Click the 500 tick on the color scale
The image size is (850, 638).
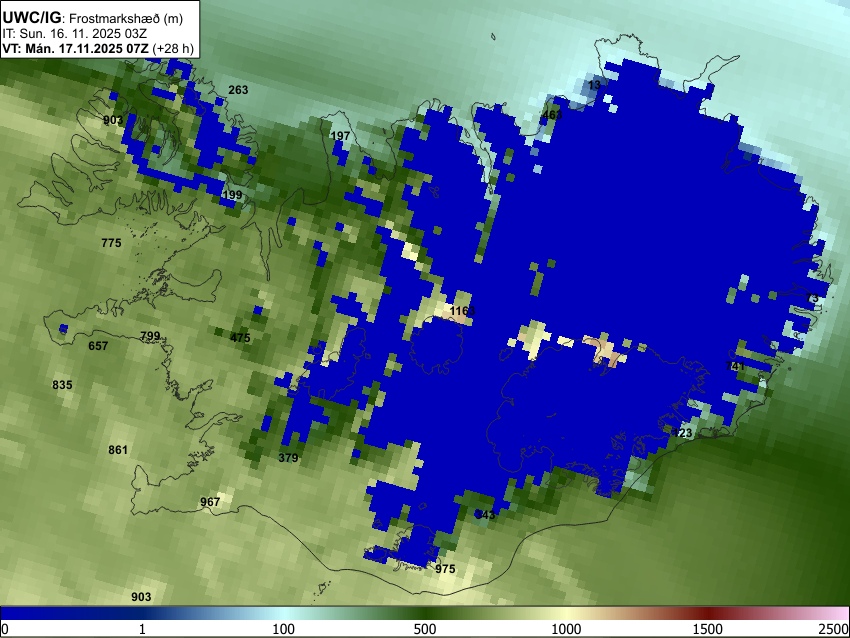[425, 629]
